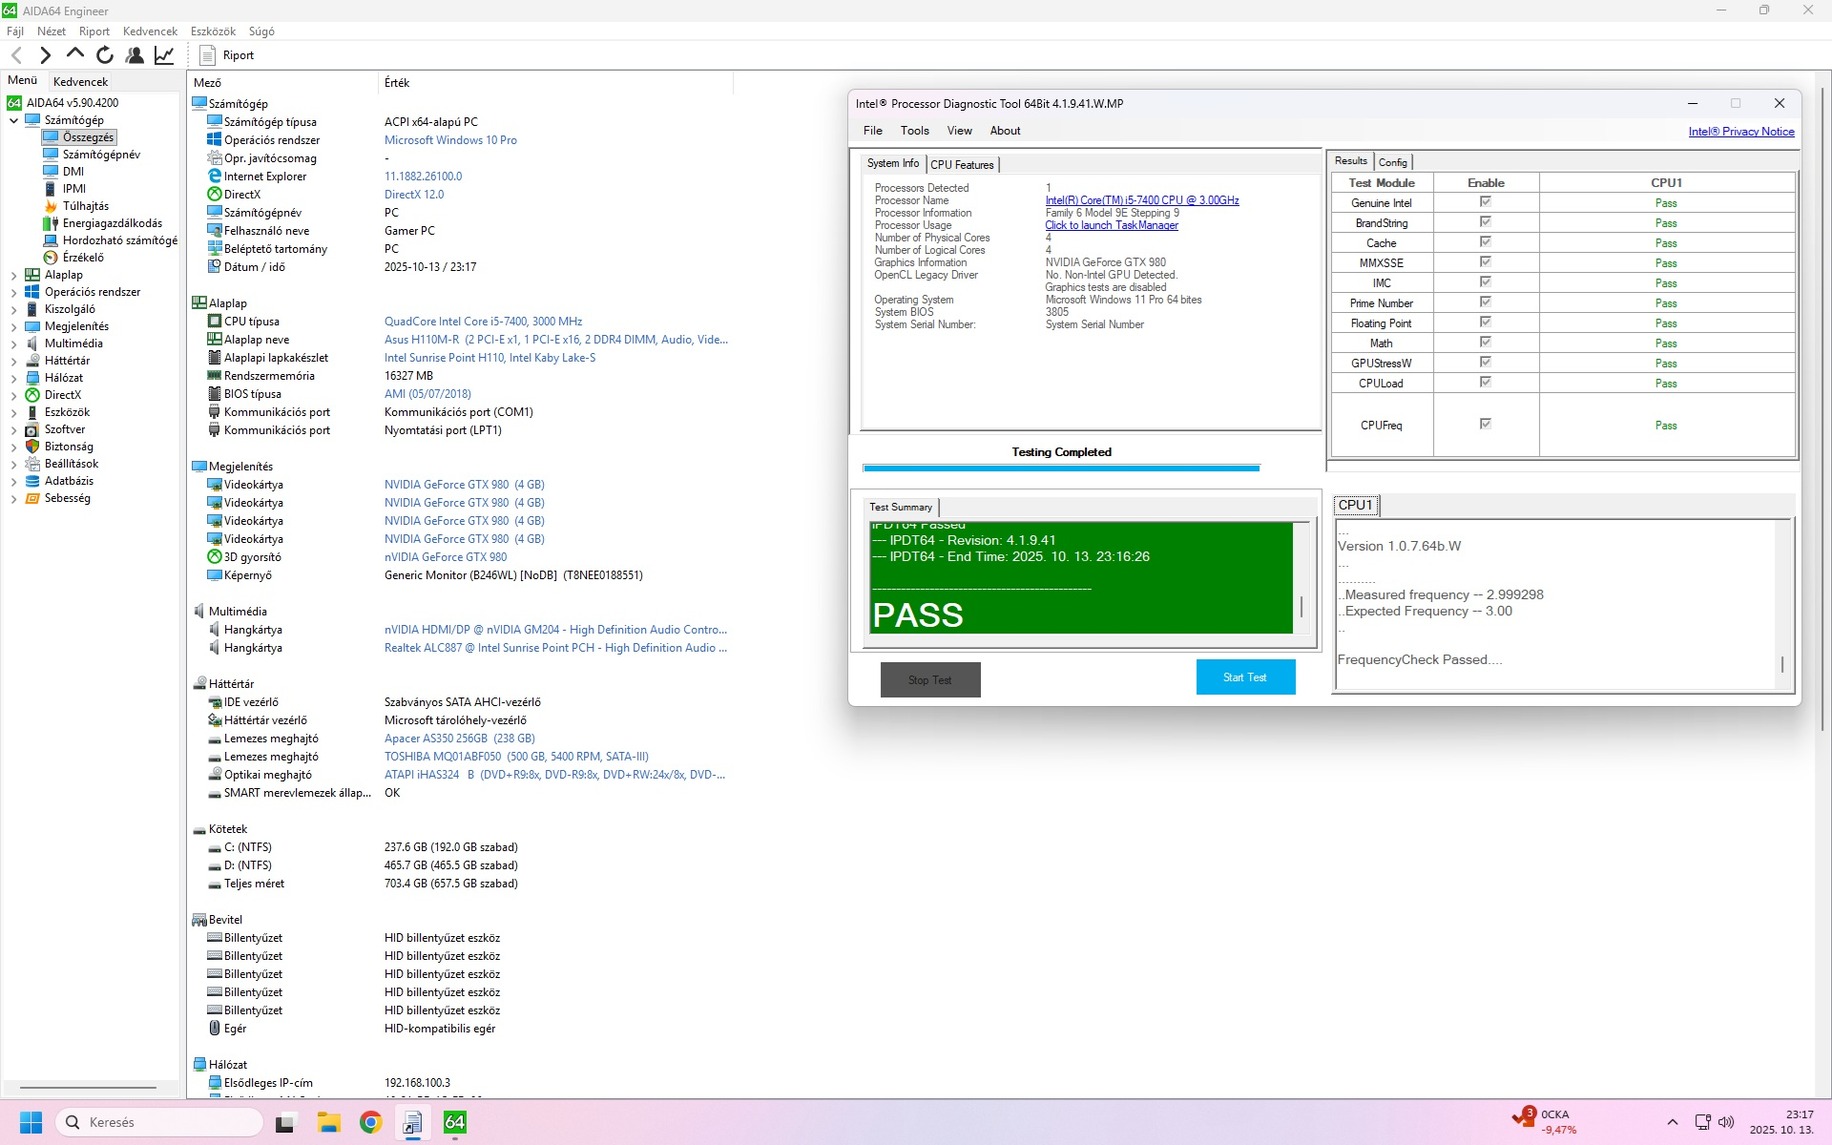Switch to the Config tab
The height and width of the screenshot is (1145, 1832).
coord(1392,162)
